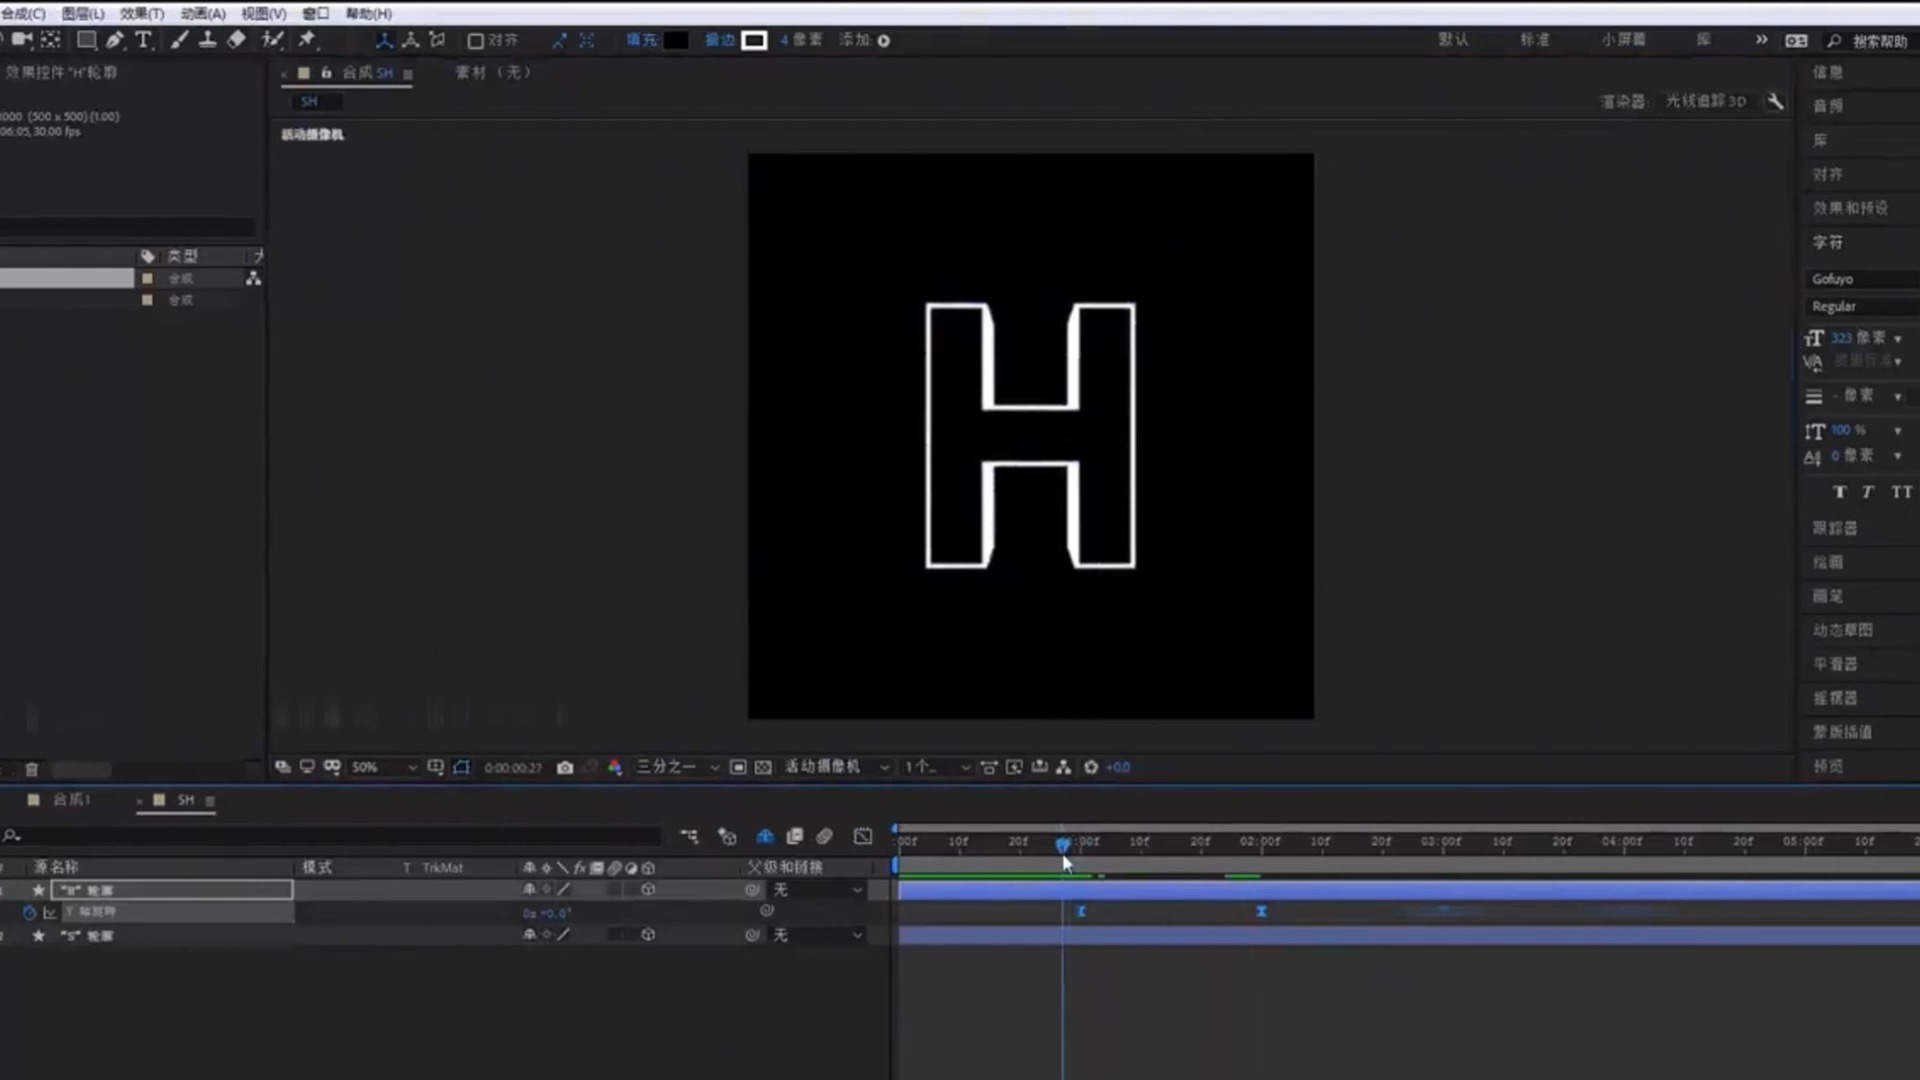Select the Puppet Pin tool
1920x1080 pixels.
tap(308, 40)
